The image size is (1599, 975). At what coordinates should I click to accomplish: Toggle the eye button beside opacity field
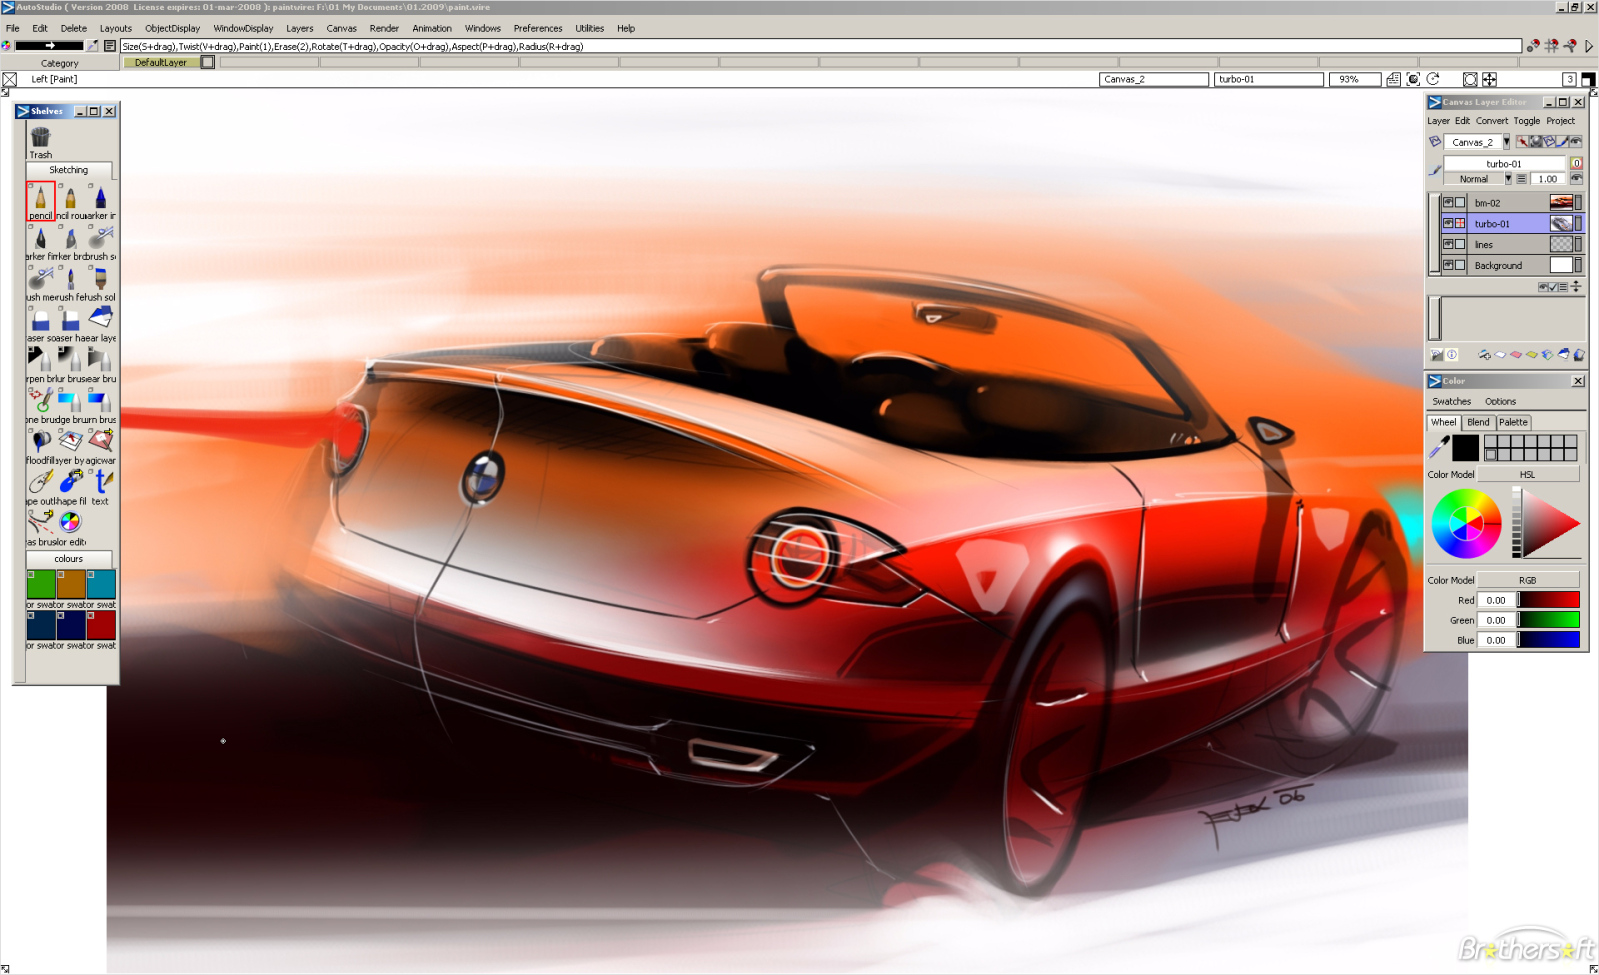coord(1576,178)
